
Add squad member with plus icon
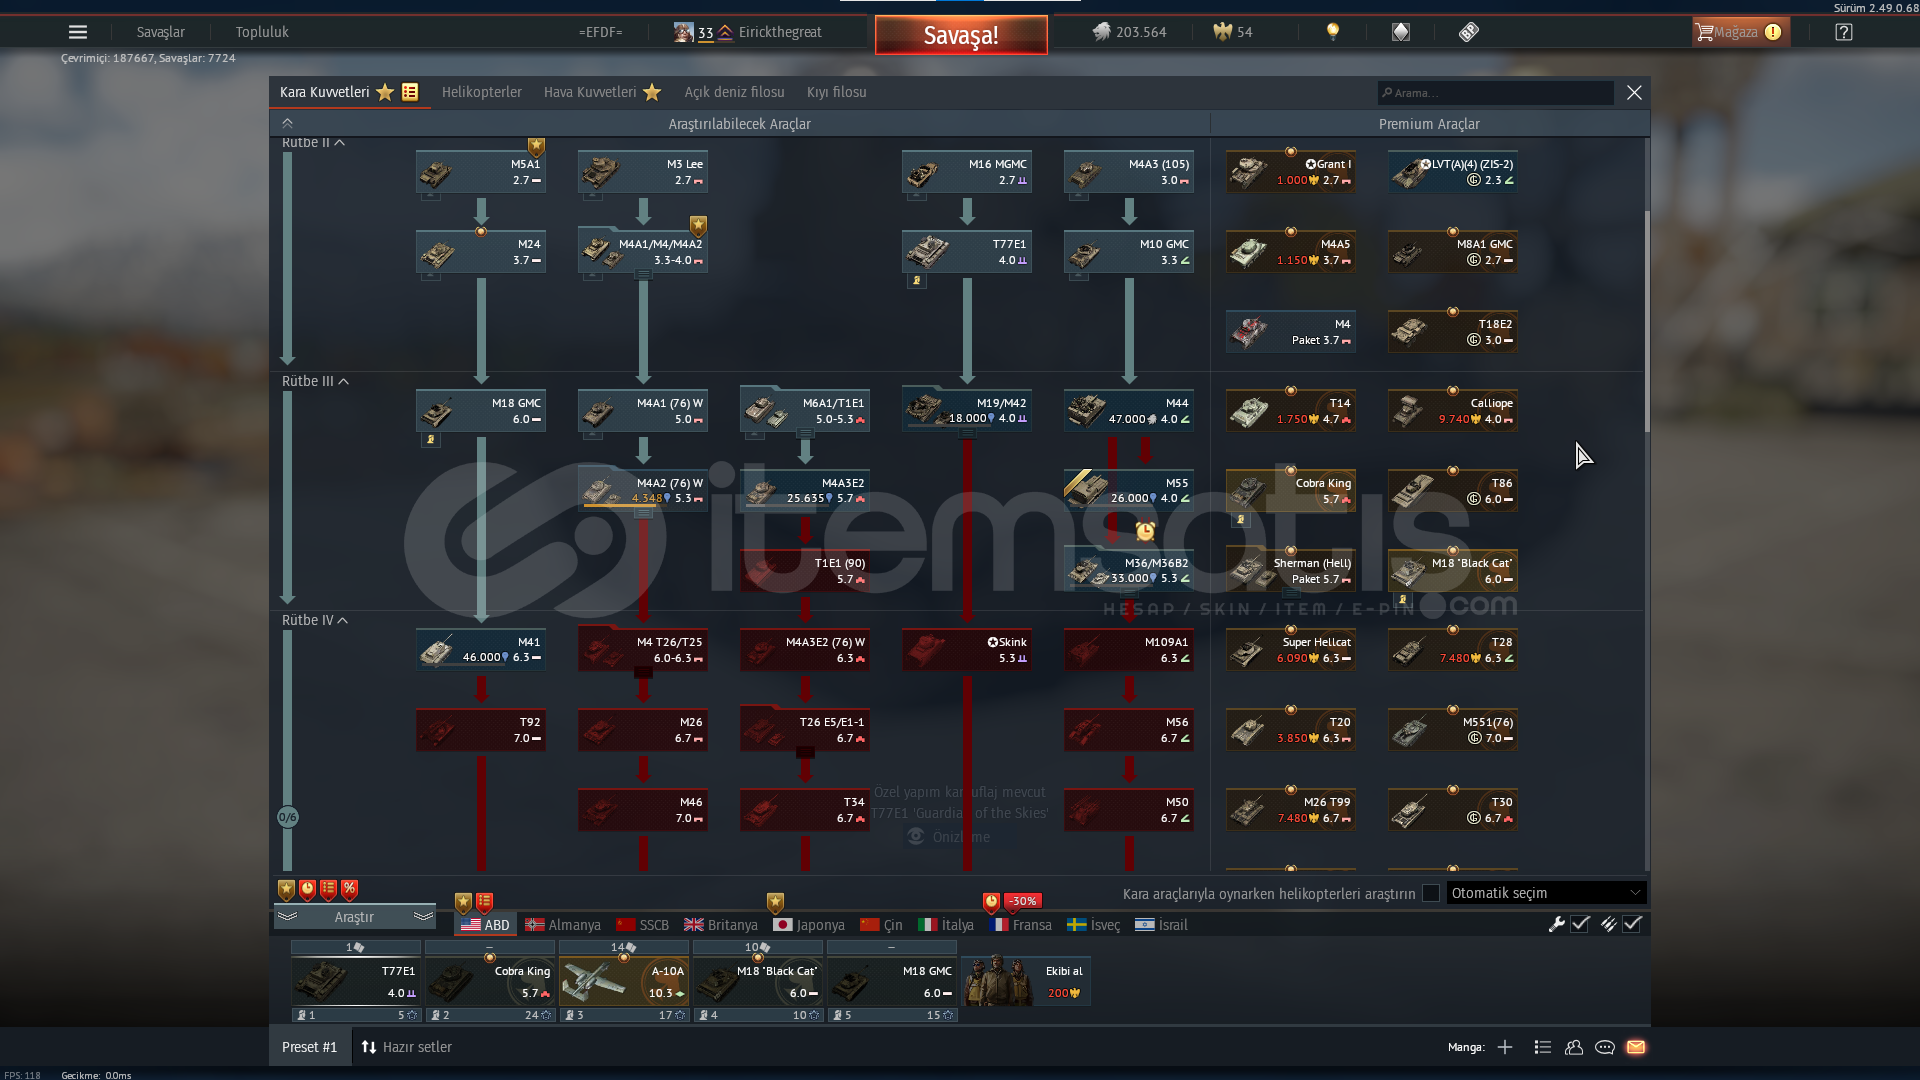point(1505,1047)
